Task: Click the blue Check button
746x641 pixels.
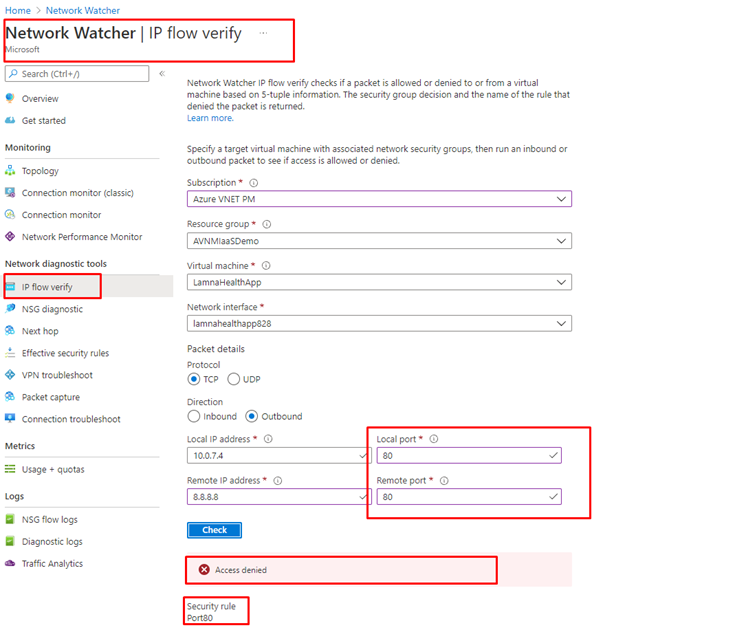Action: pyautogui.click(x=214, y=530)
